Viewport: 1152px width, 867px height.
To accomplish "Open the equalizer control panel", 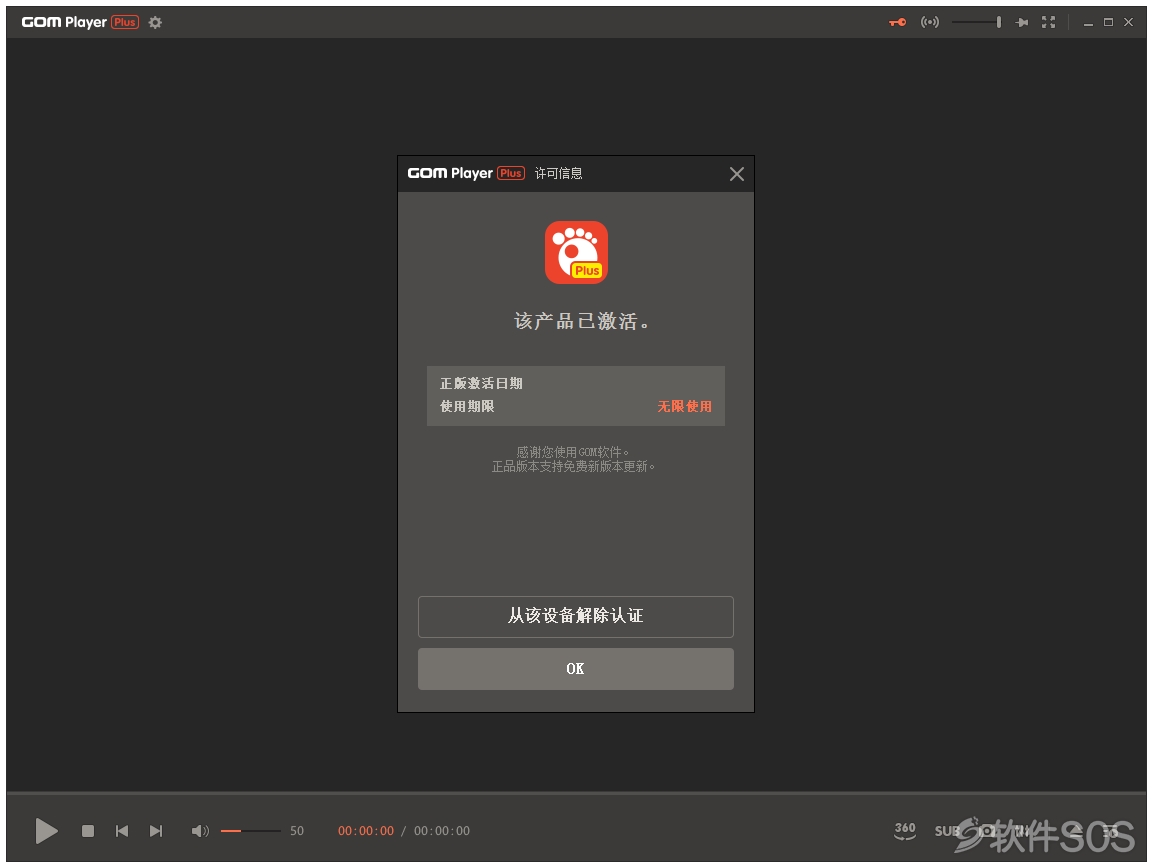I will click(1023, 831).
